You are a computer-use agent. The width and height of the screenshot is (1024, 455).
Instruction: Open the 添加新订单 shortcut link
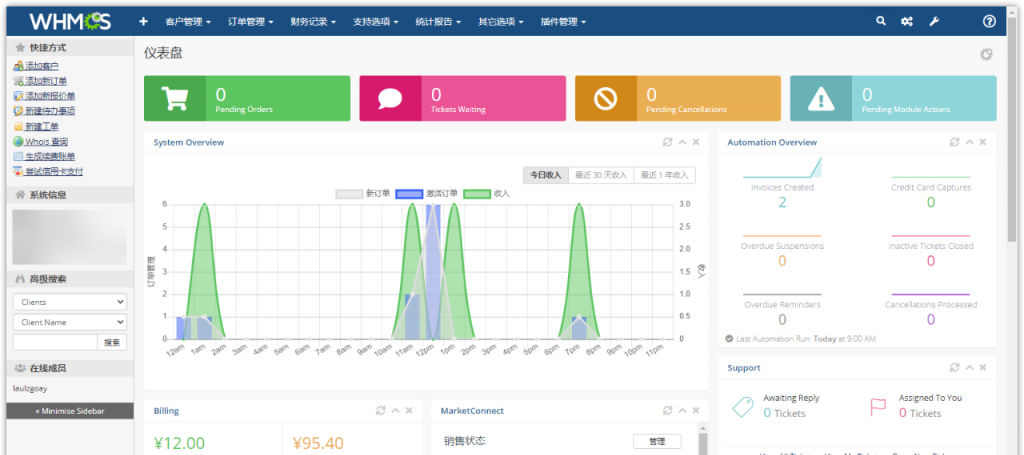[x=46, y=81]
